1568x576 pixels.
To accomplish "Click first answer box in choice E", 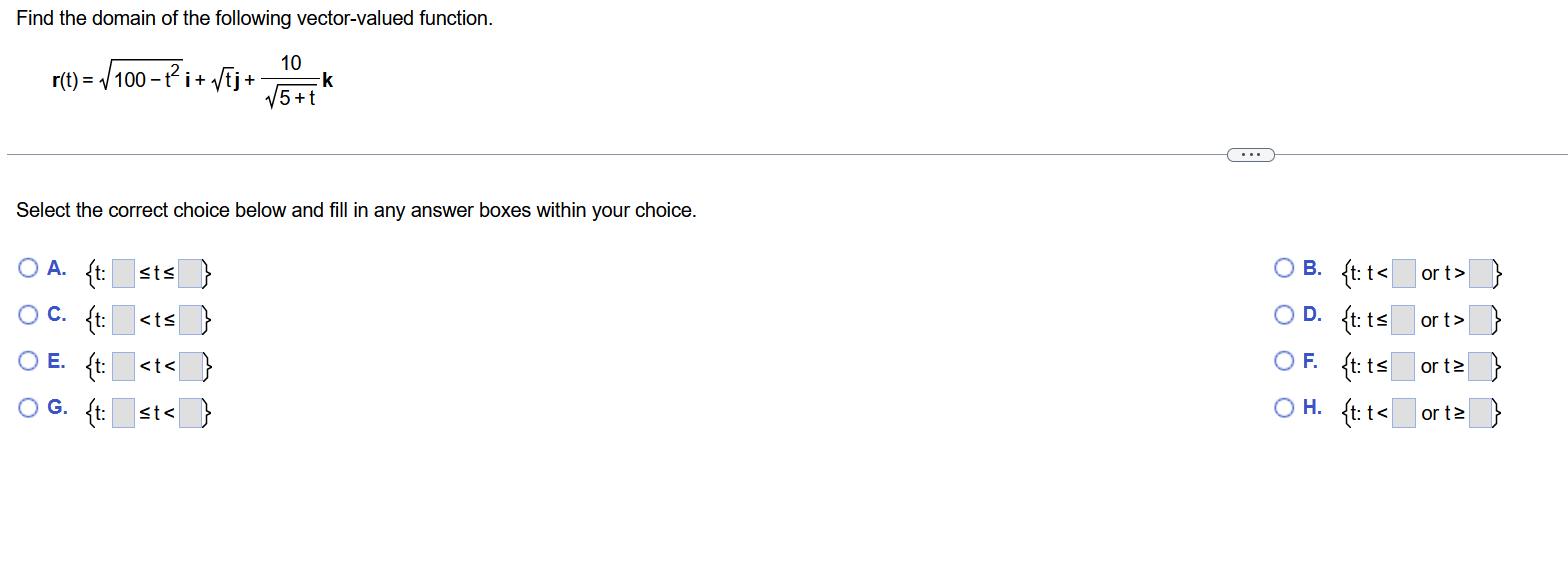I will [x=123, y=366].
